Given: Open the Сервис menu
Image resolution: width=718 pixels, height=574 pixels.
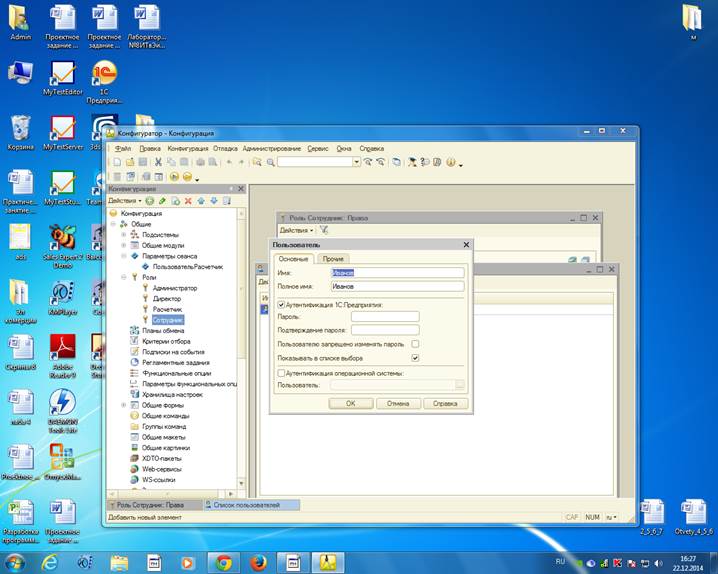Looking at the screenshot, I should point(318,148).
